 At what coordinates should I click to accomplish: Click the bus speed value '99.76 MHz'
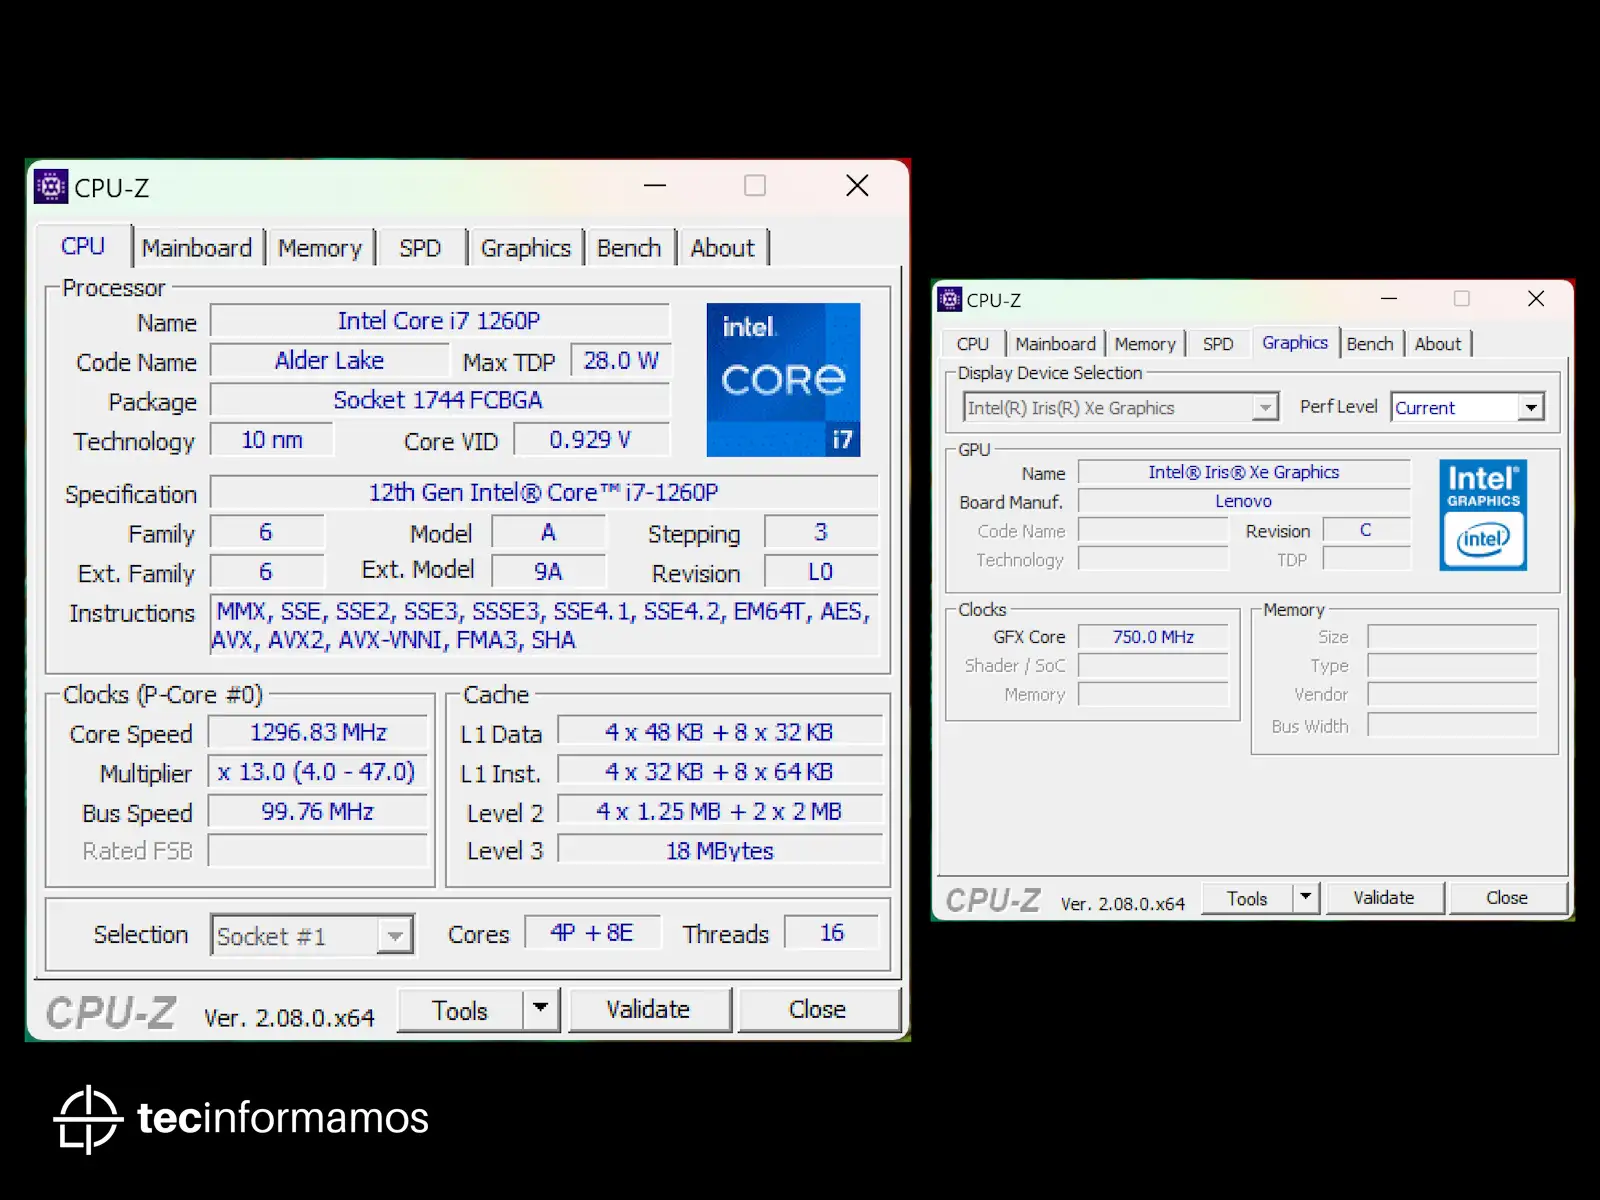click(318, 812)
